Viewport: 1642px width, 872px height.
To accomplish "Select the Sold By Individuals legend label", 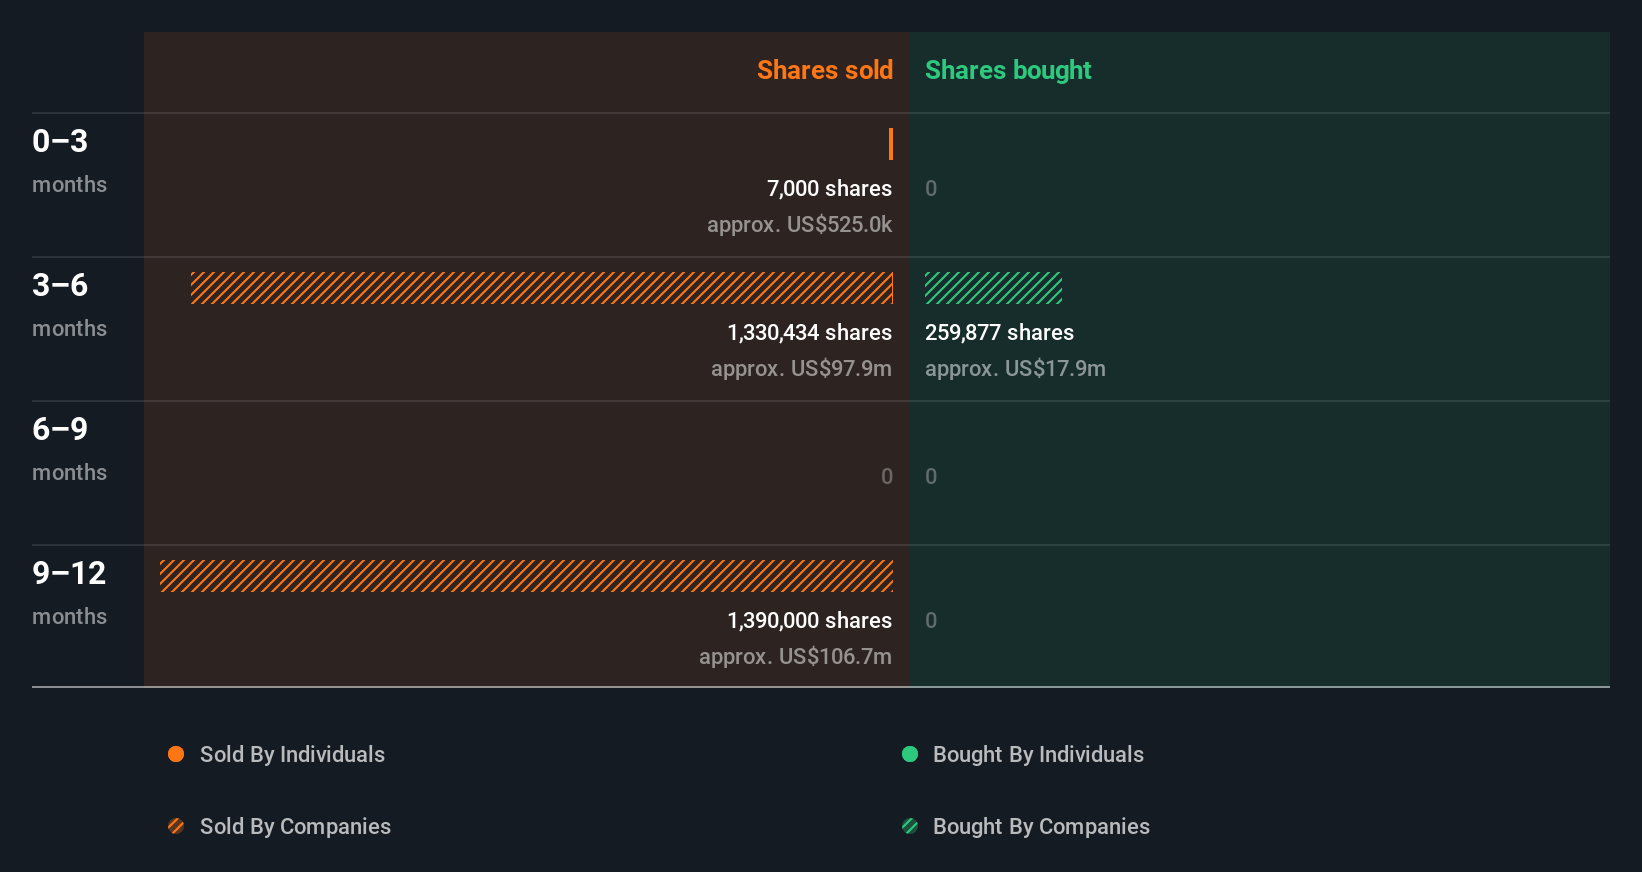I will [x=292, y=754].
